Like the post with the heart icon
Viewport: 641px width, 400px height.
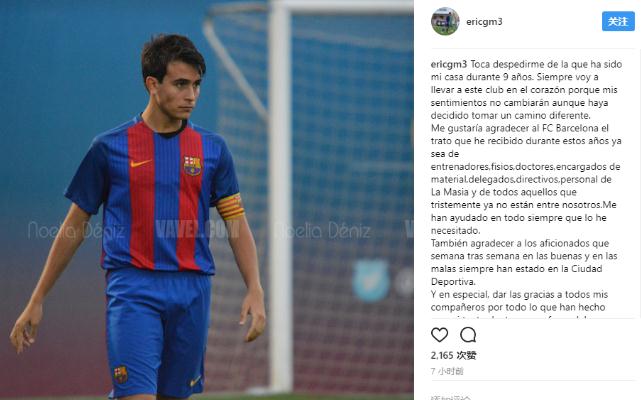tap(439, 335)
